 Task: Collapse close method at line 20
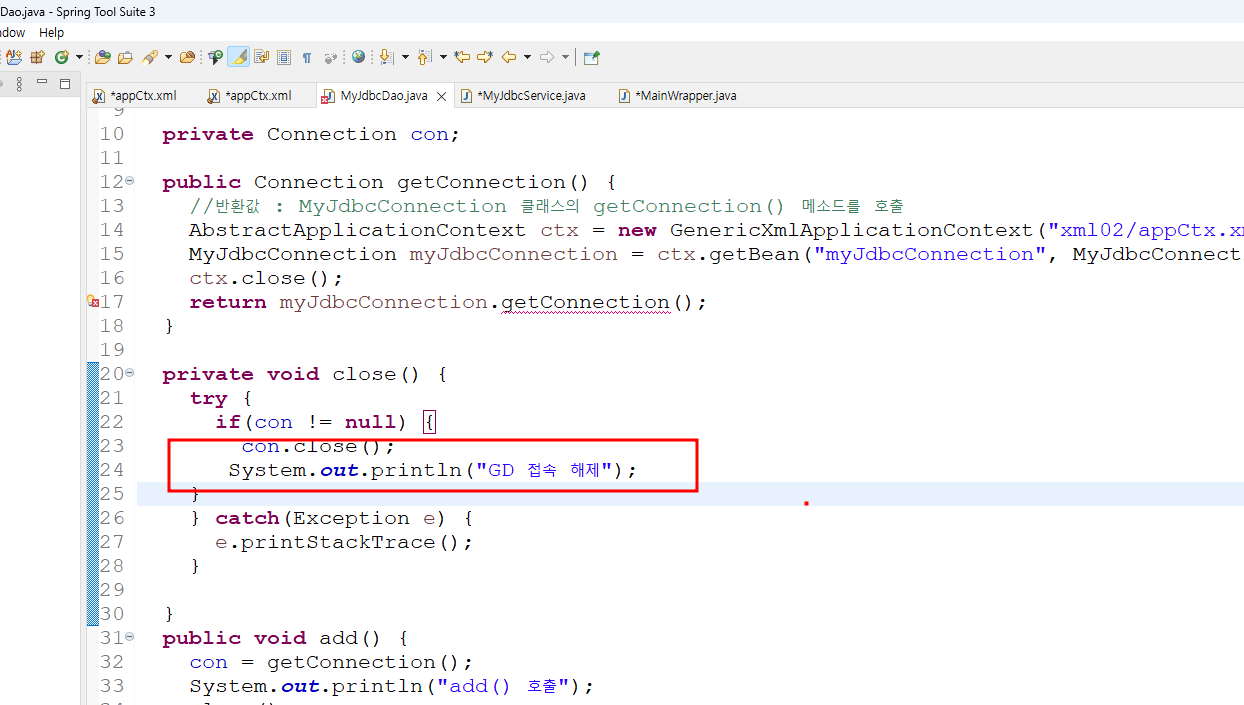coord(130,373)
